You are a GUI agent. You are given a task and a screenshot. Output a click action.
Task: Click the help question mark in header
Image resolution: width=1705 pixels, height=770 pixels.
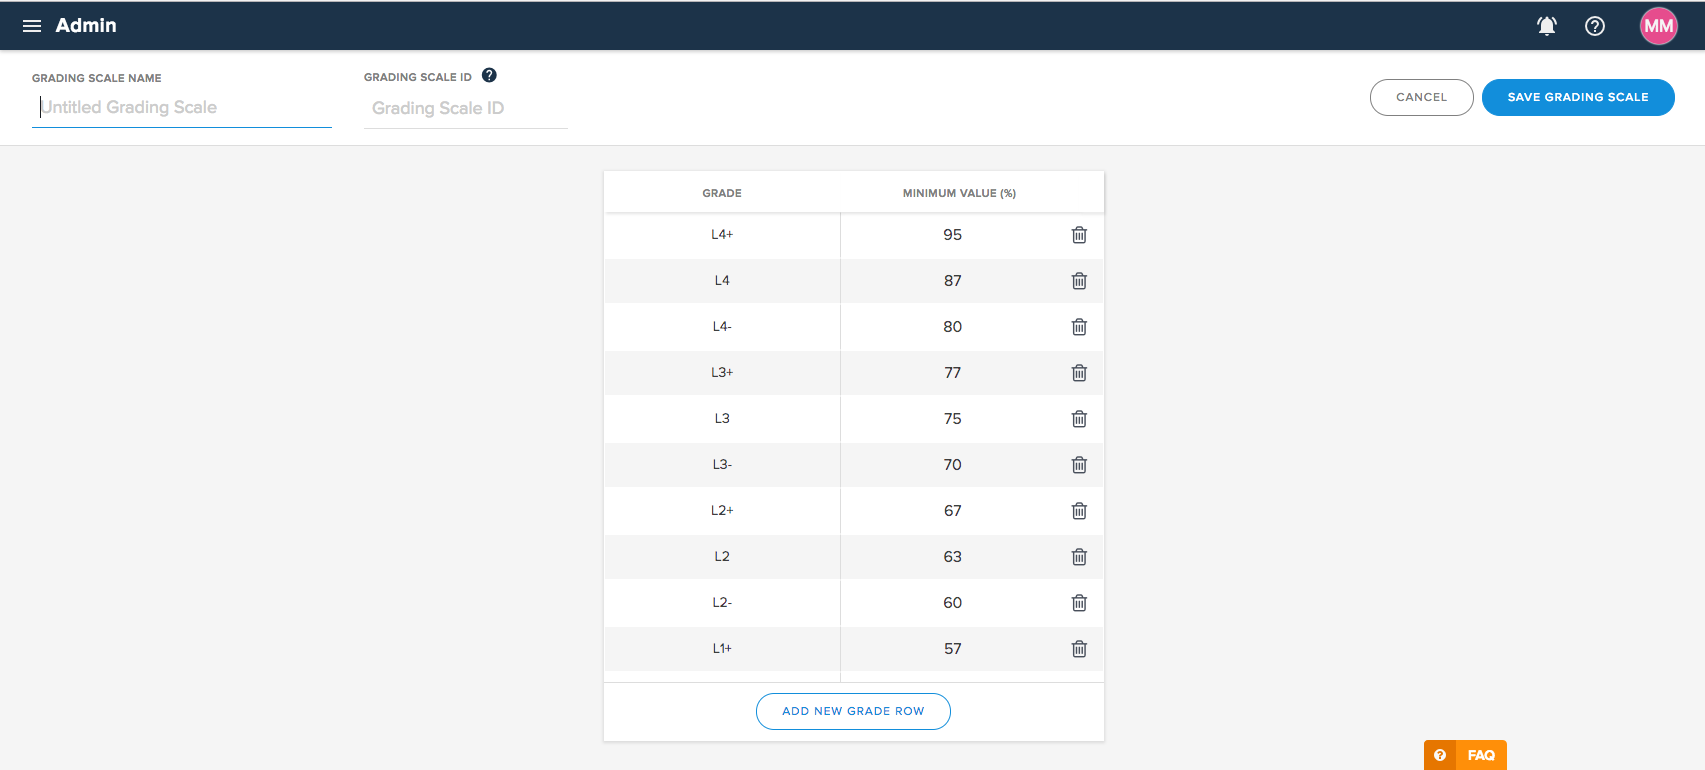click(x=1595, y=26)
